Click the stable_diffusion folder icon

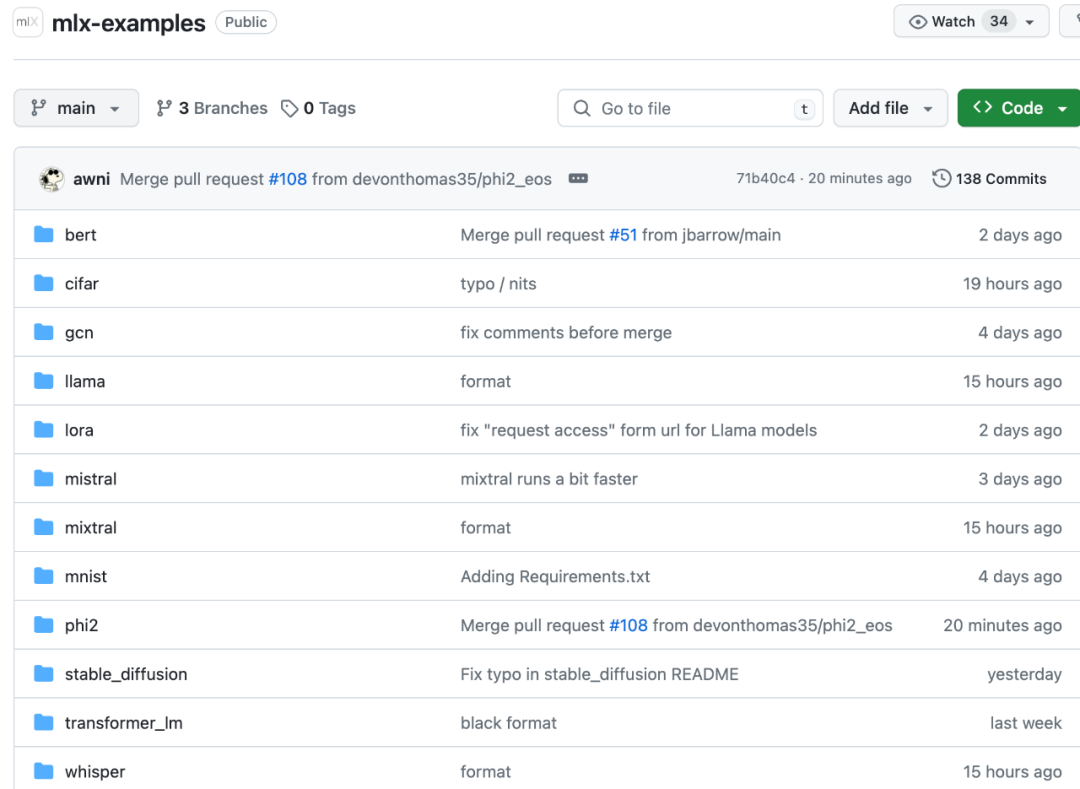(x=43, y=674)
